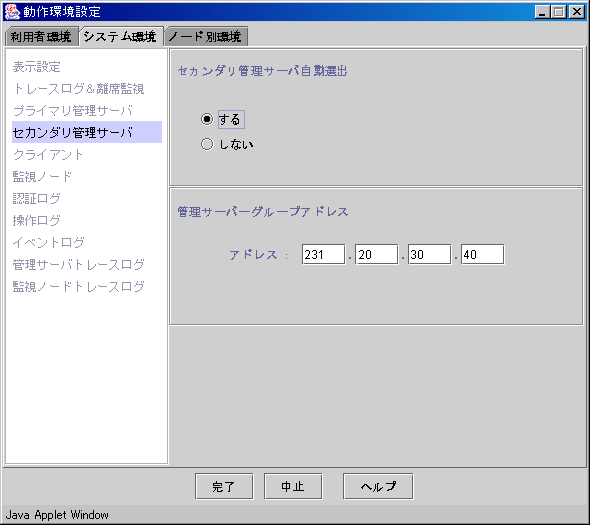Click the application icon in title bar
Image resolution: width=590 pixels, height=525 pixels.
pos(12,12)
